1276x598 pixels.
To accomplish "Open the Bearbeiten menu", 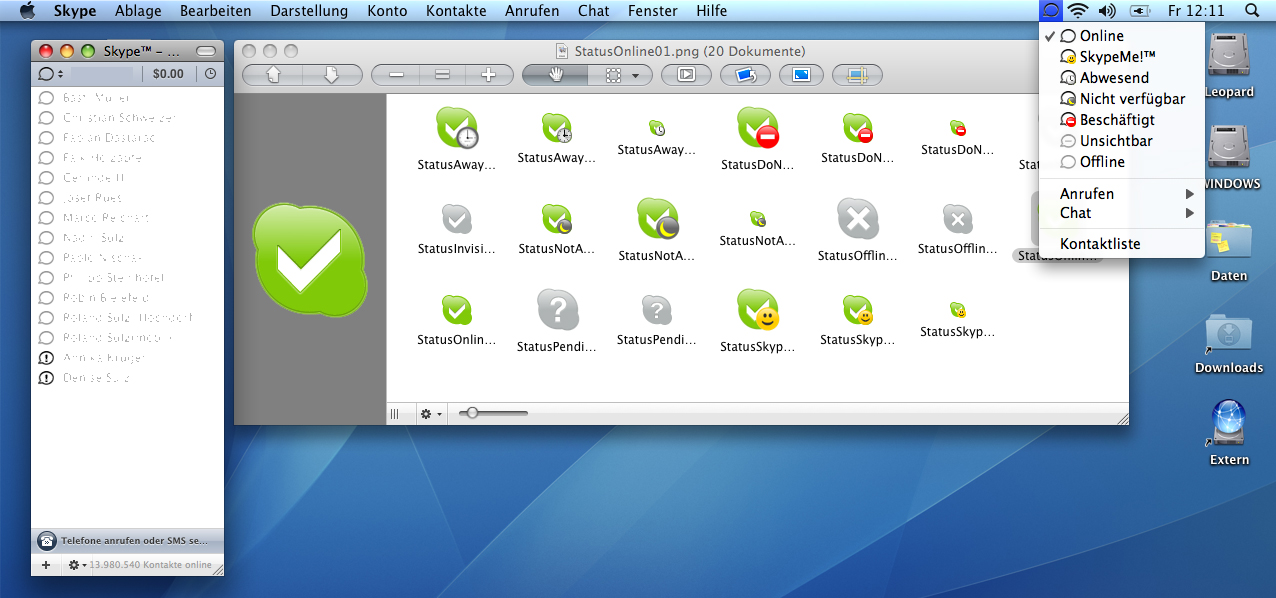I will coord(216,11).
